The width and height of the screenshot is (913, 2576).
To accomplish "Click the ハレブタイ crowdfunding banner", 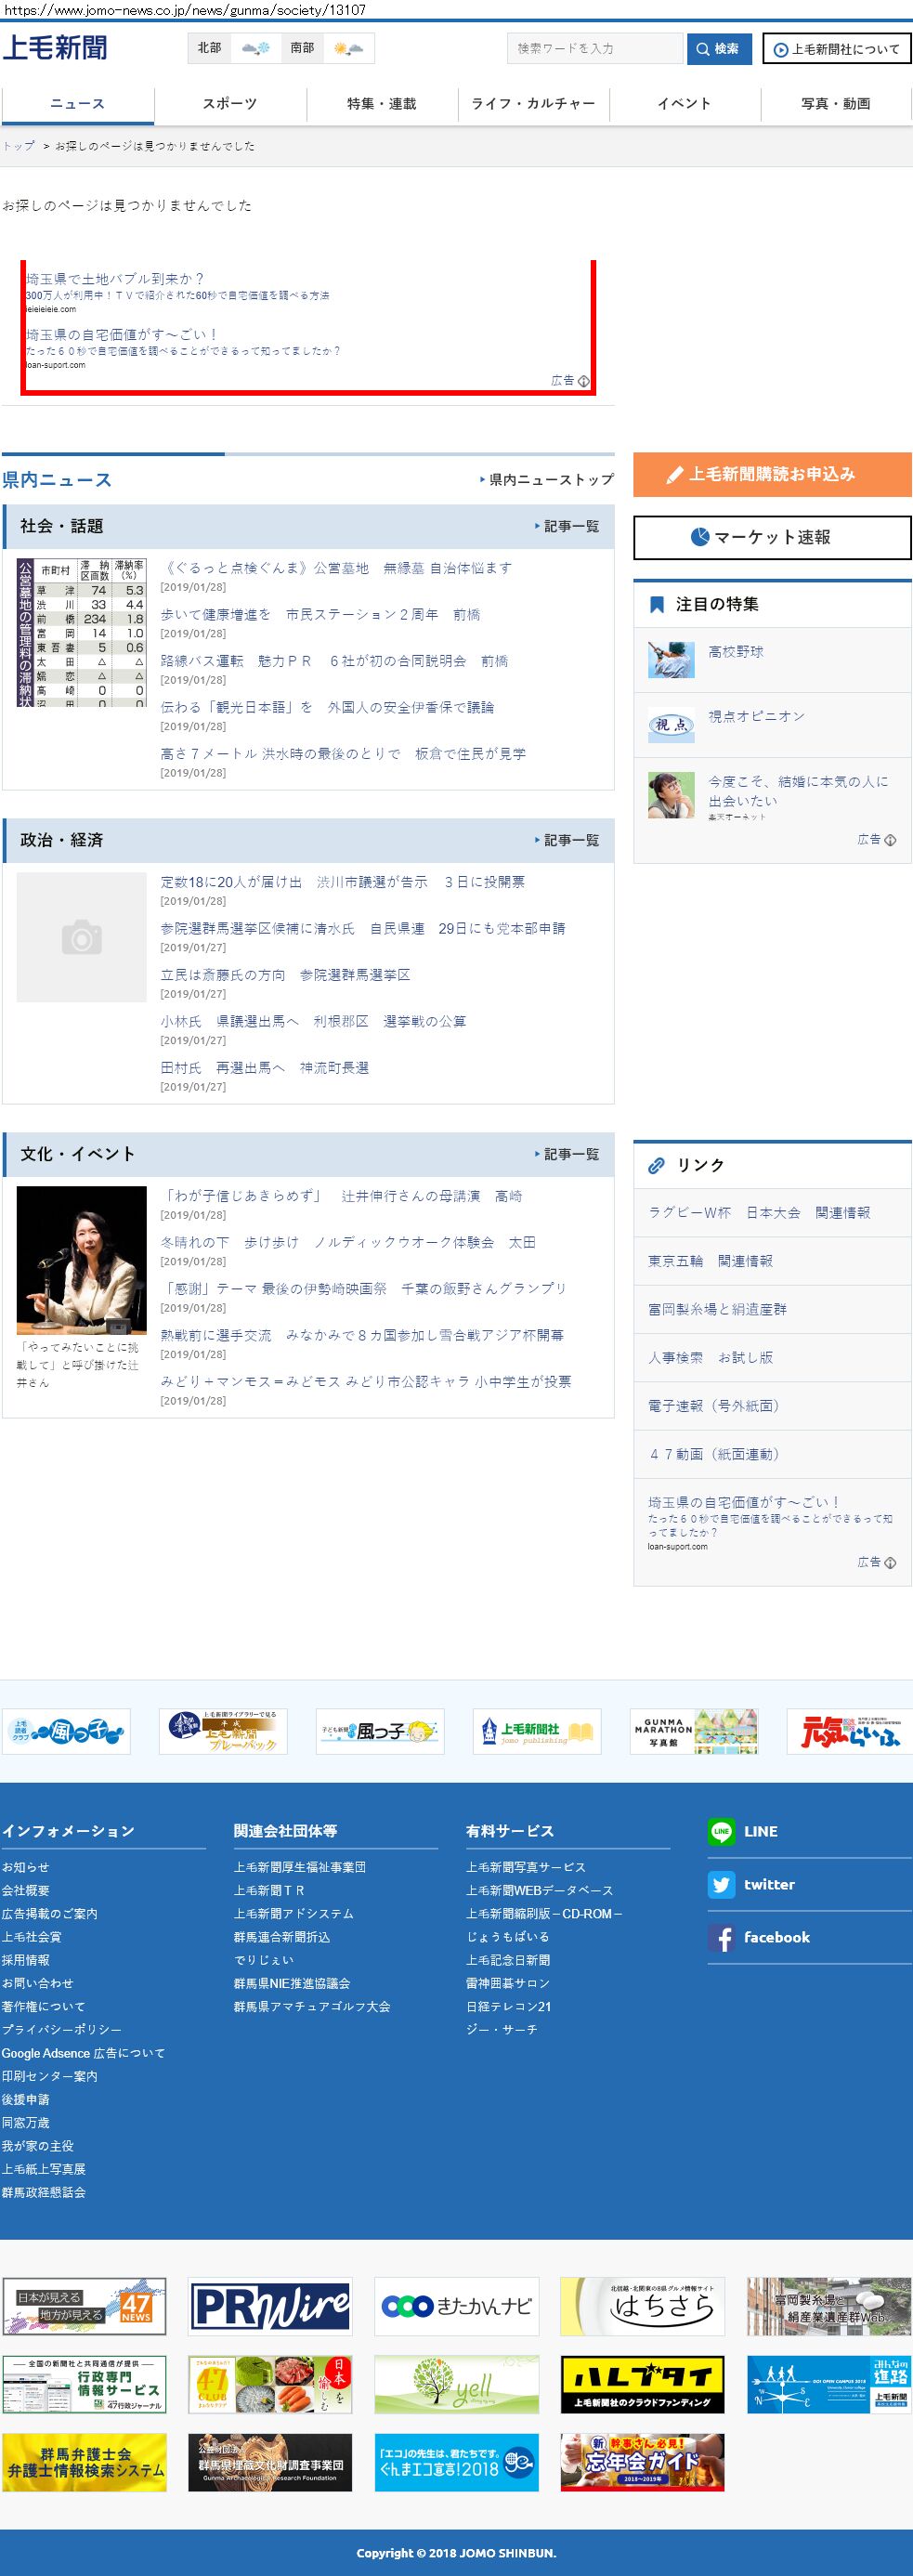I will [x=642, y=2384].
